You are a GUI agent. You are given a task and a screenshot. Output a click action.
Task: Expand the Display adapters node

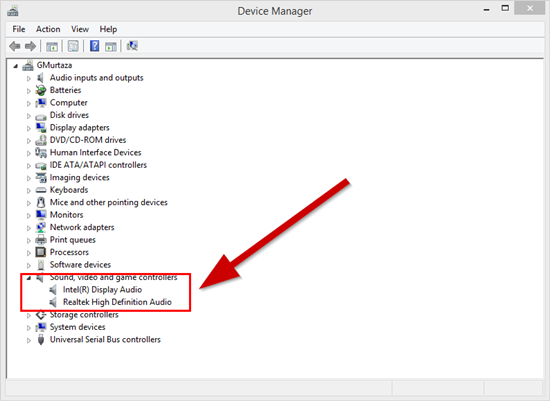29,128
